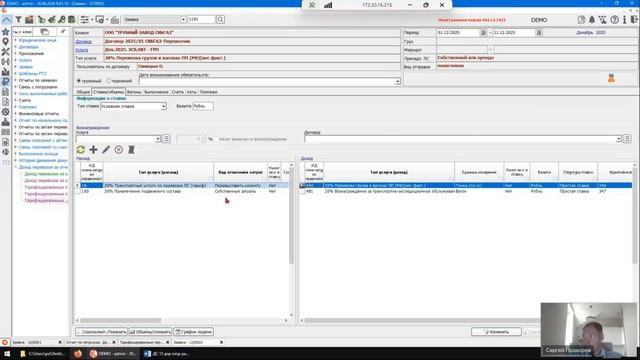Expand 'Договоры' tree node

[16, 47]
